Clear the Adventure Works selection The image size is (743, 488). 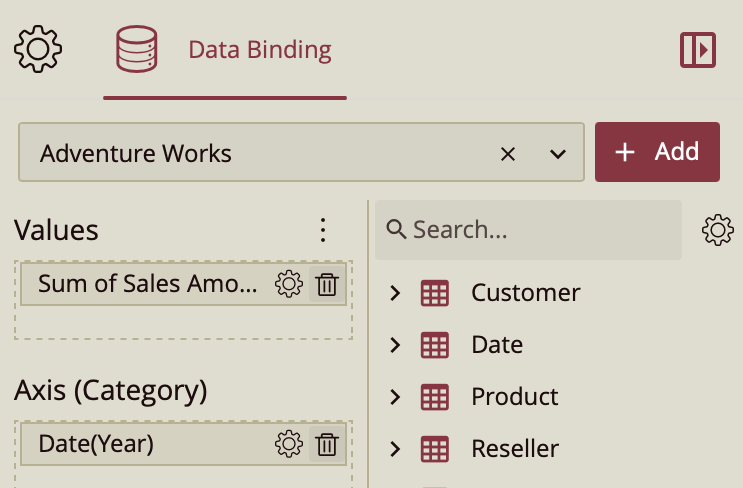click(x=508, y=153)
